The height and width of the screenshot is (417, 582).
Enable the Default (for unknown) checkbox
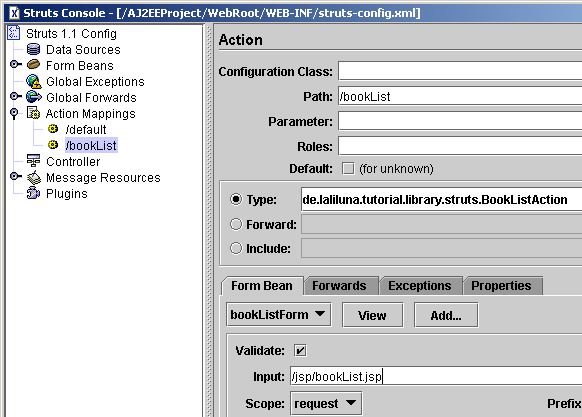pos(348,169)
